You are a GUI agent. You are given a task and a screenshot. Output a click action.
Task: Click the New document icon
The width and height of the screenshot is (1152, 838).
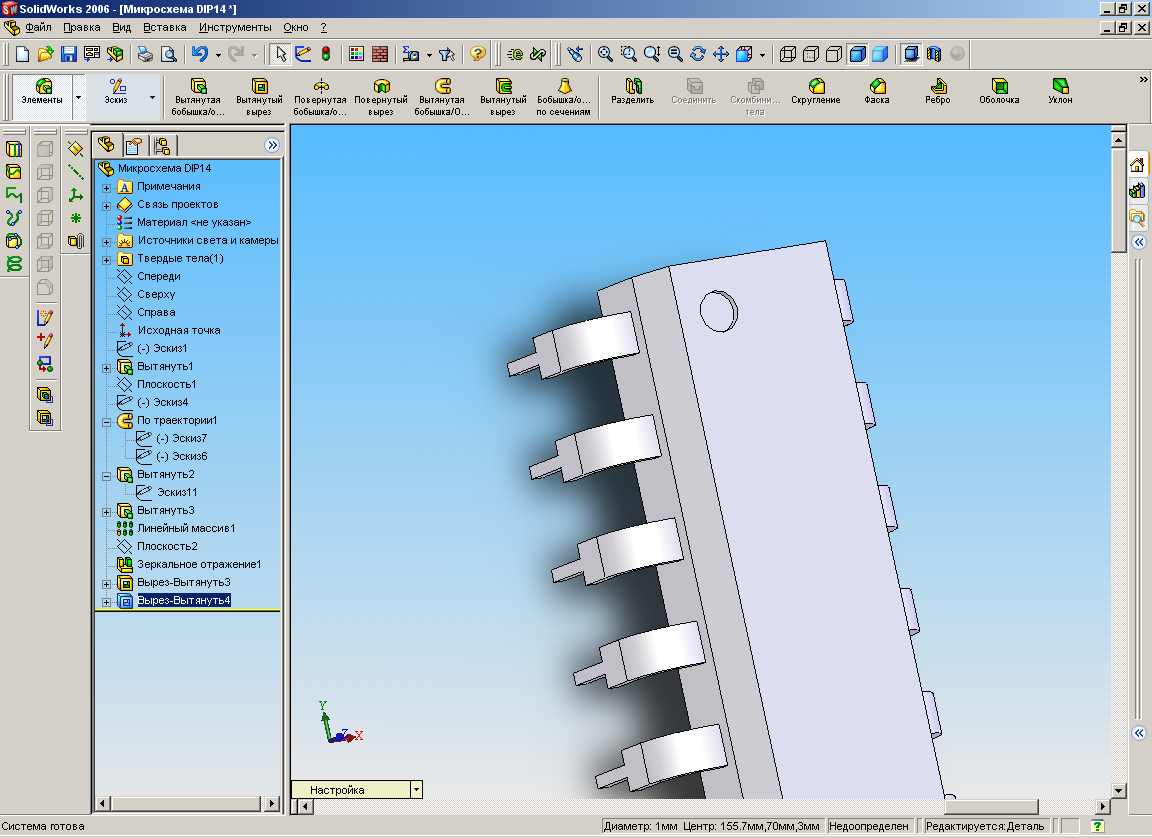tap(22, 54)
